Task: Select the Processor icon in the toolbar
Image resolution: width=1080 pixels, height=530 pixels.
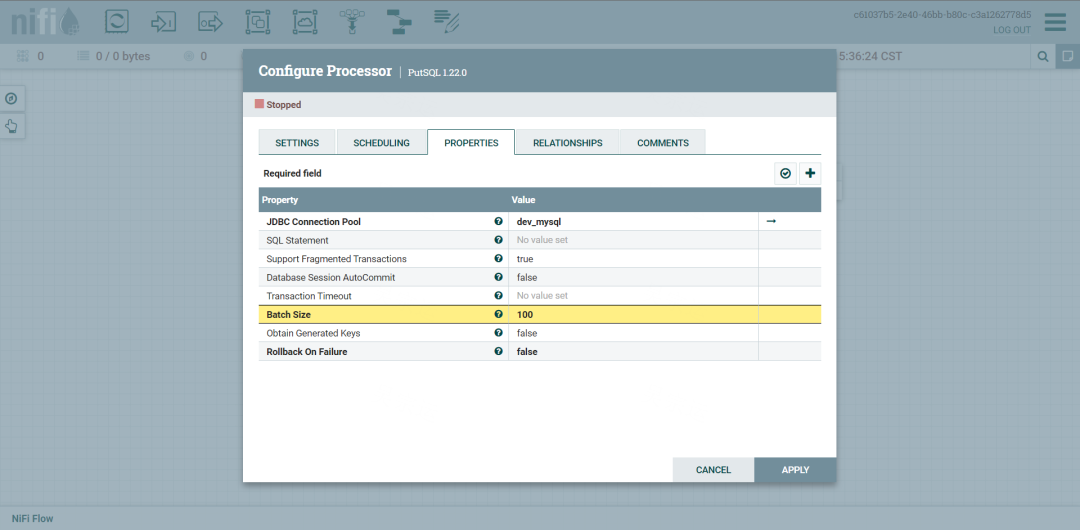Action: (x=117, y=22)
